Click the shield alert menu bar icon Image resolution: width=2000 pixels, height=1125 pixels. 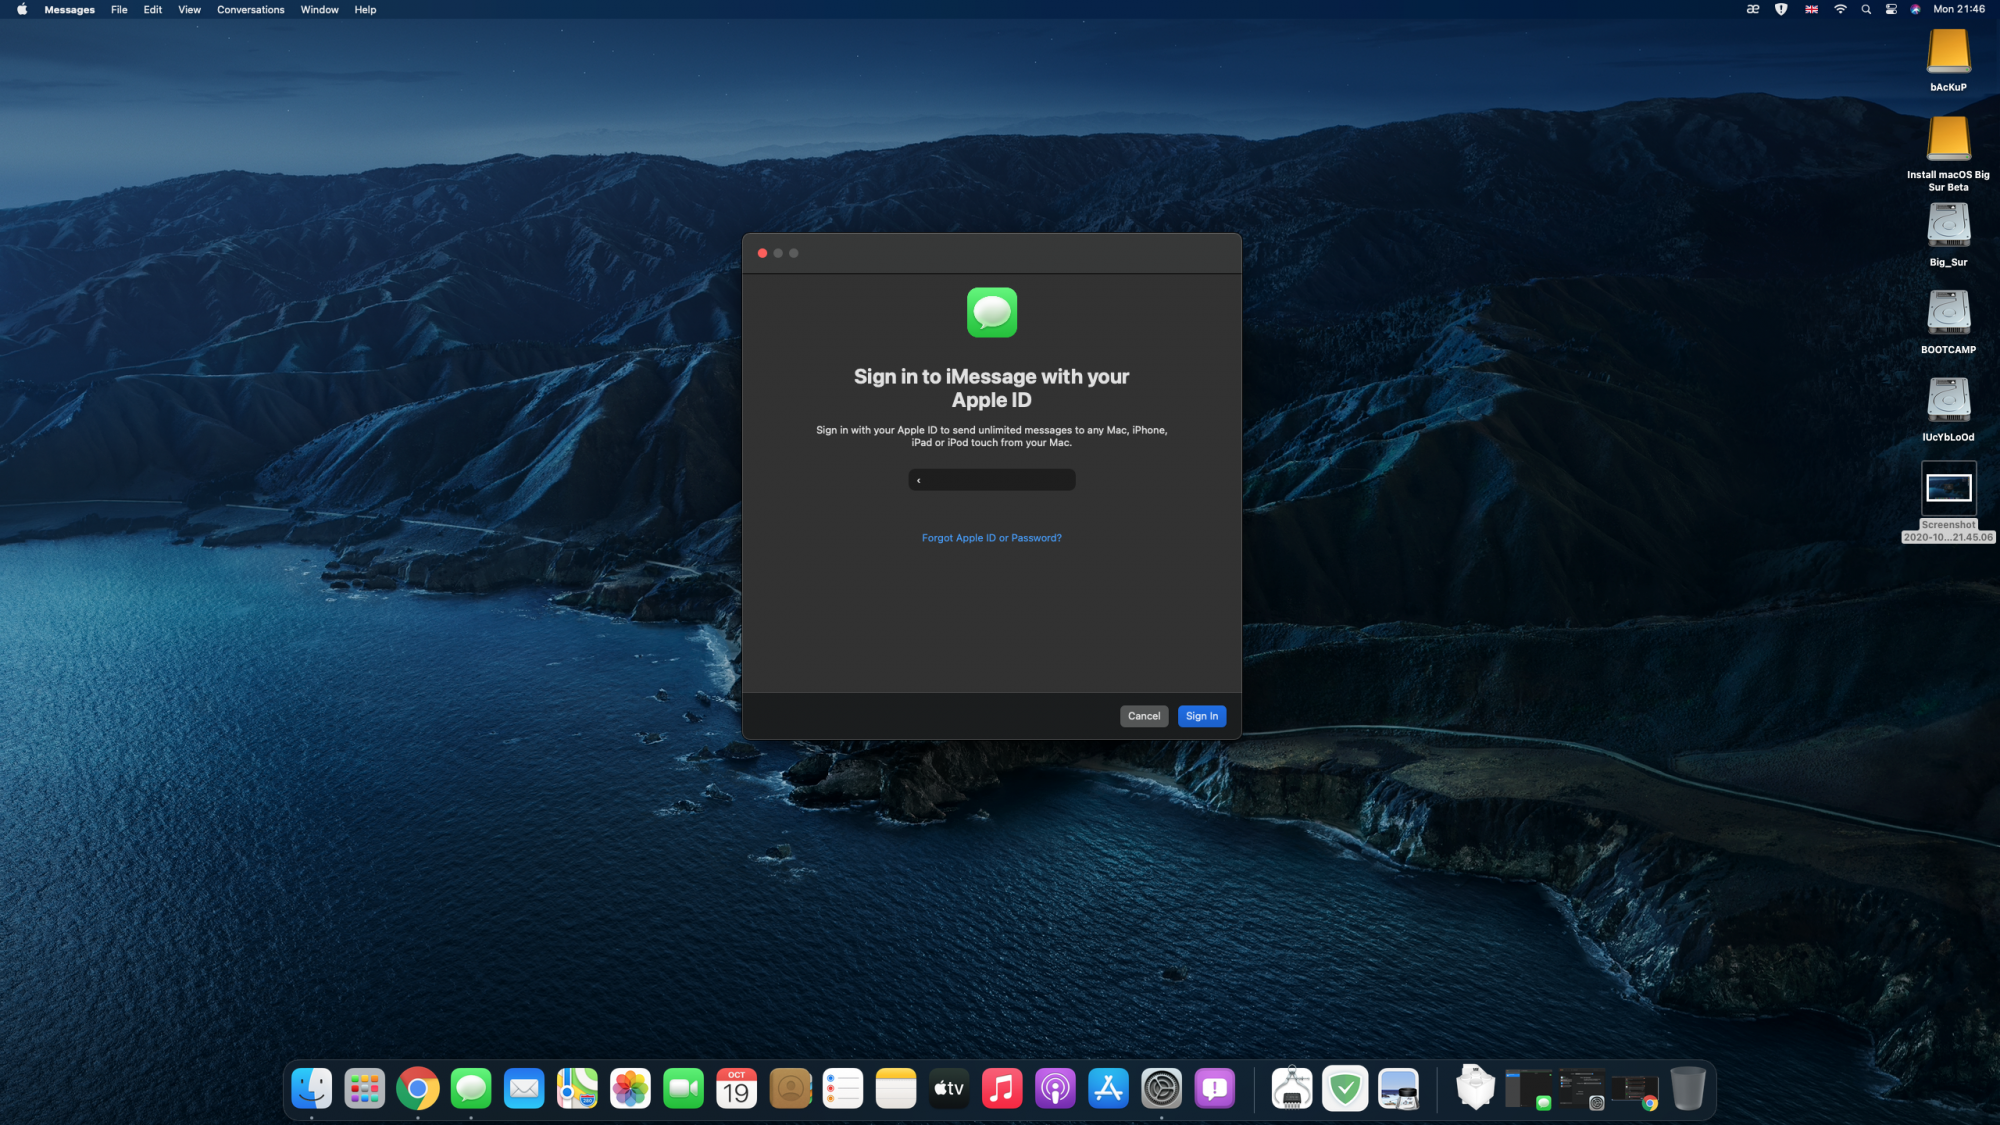click(x=1781, y=9)
